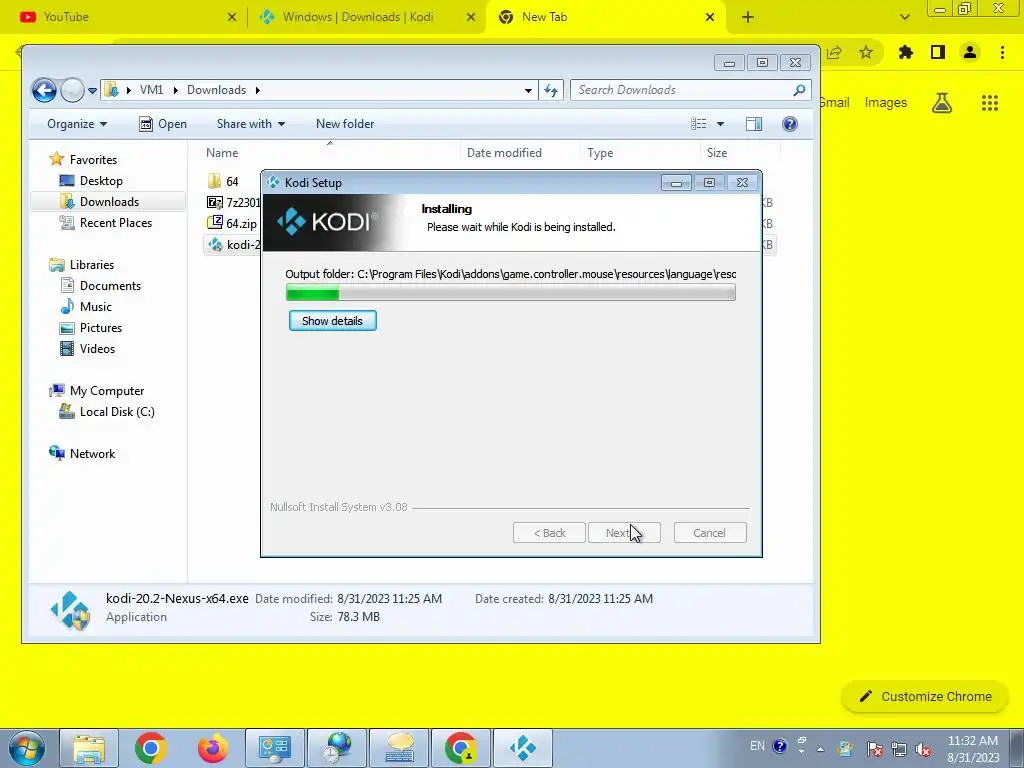Click the Cancel button in Kodi Setup

pos(709,533)
